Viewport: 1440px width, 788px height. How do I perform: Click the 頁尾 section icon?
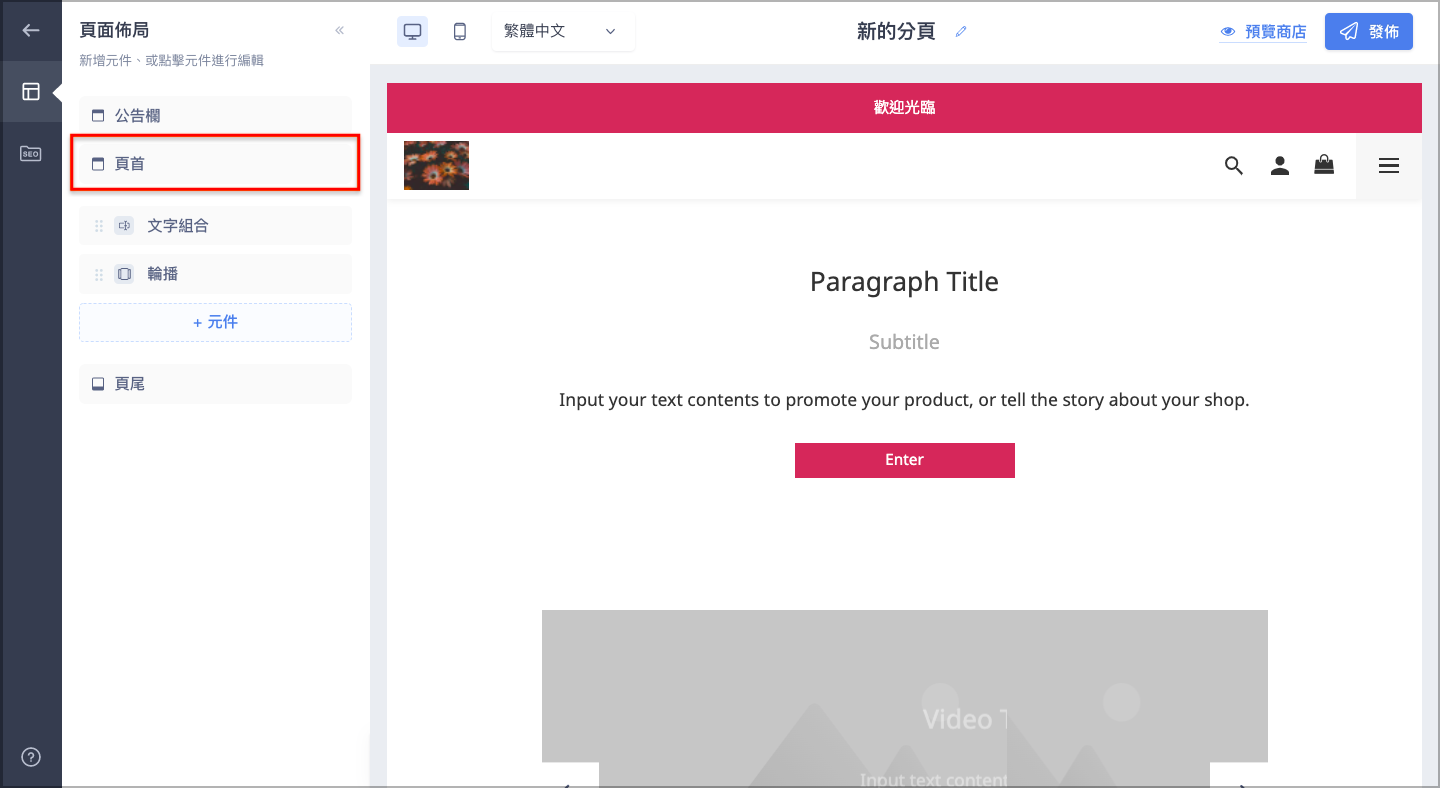click(98, 384)
